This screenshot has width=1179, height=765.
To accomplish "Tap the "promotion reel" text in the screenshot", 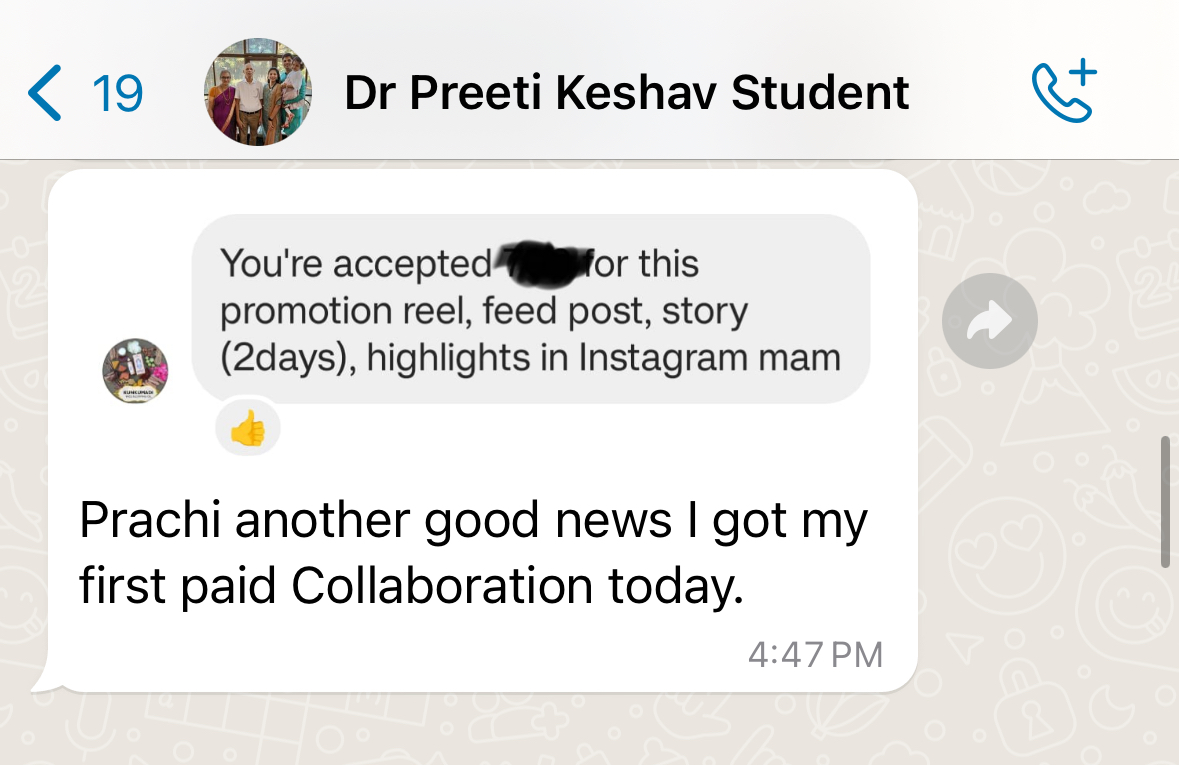I will pyautogui.click(x=344, y=312).
